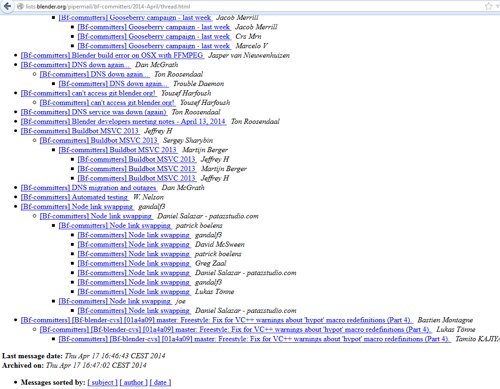Screen dimensions: 500x389
Task: Bookmark page with the star icon
Action: click(x=488, y=6)
